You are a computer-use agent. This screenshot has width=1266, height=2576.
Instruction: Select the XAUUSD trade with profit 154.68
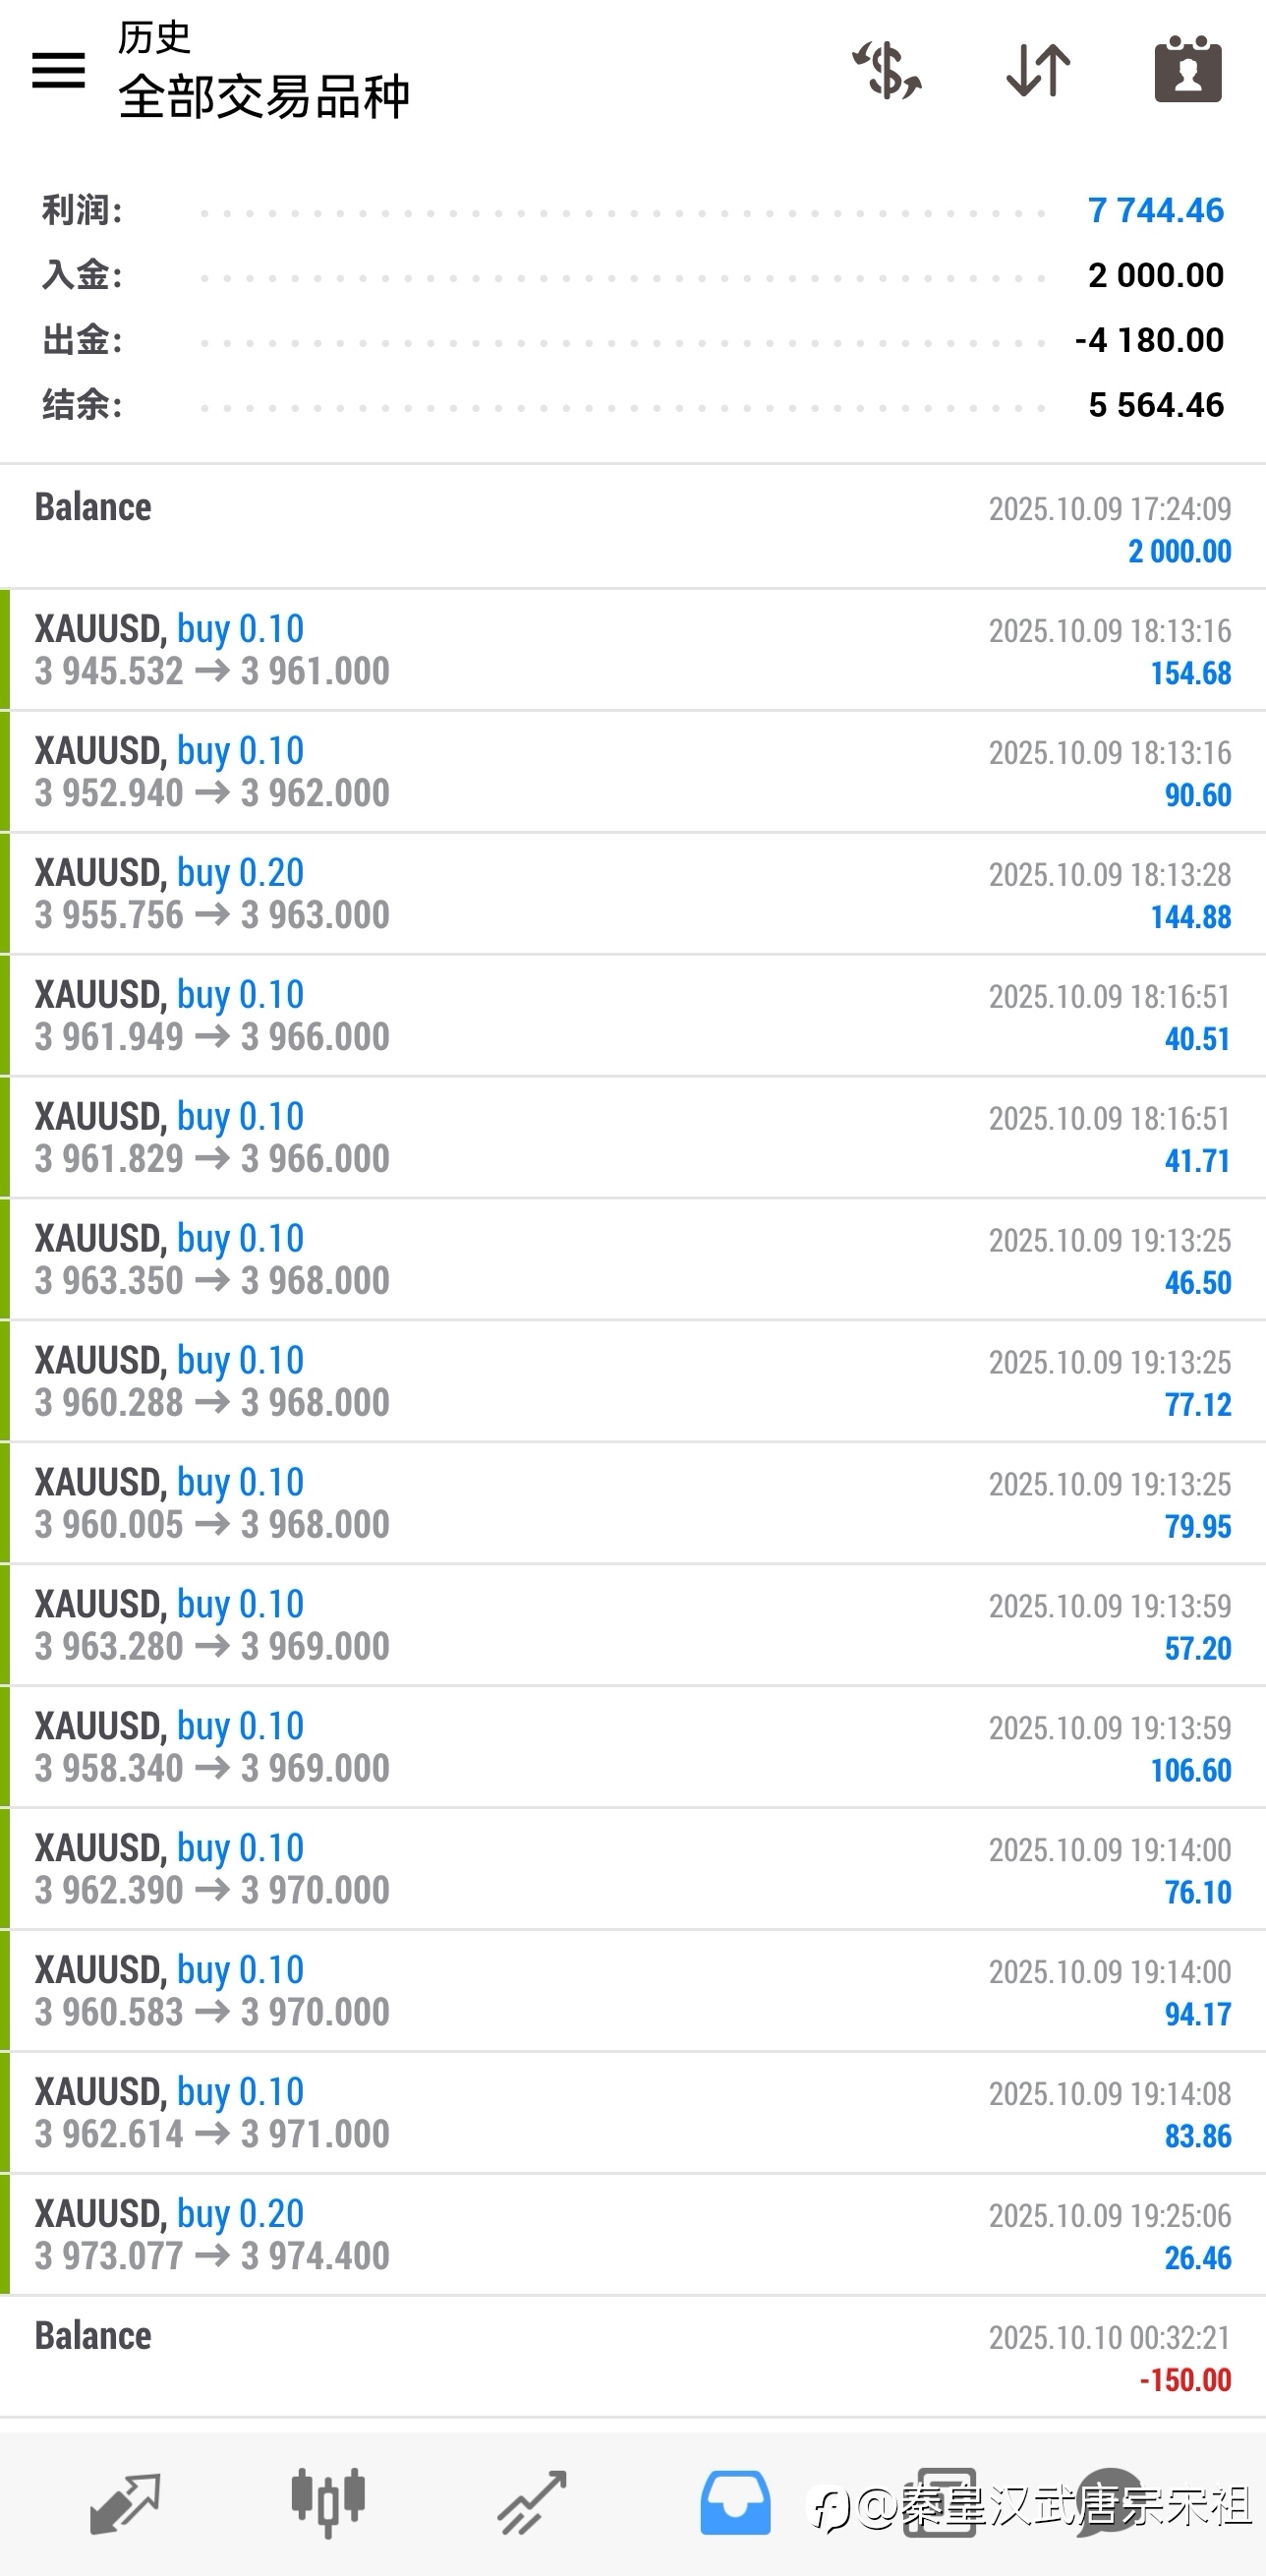pyautogui.click(x=633, y=650)
